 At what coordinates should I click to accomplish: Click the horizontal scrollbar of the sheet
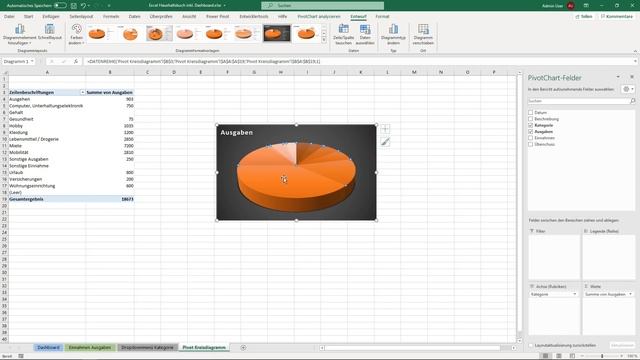point(412,348)
